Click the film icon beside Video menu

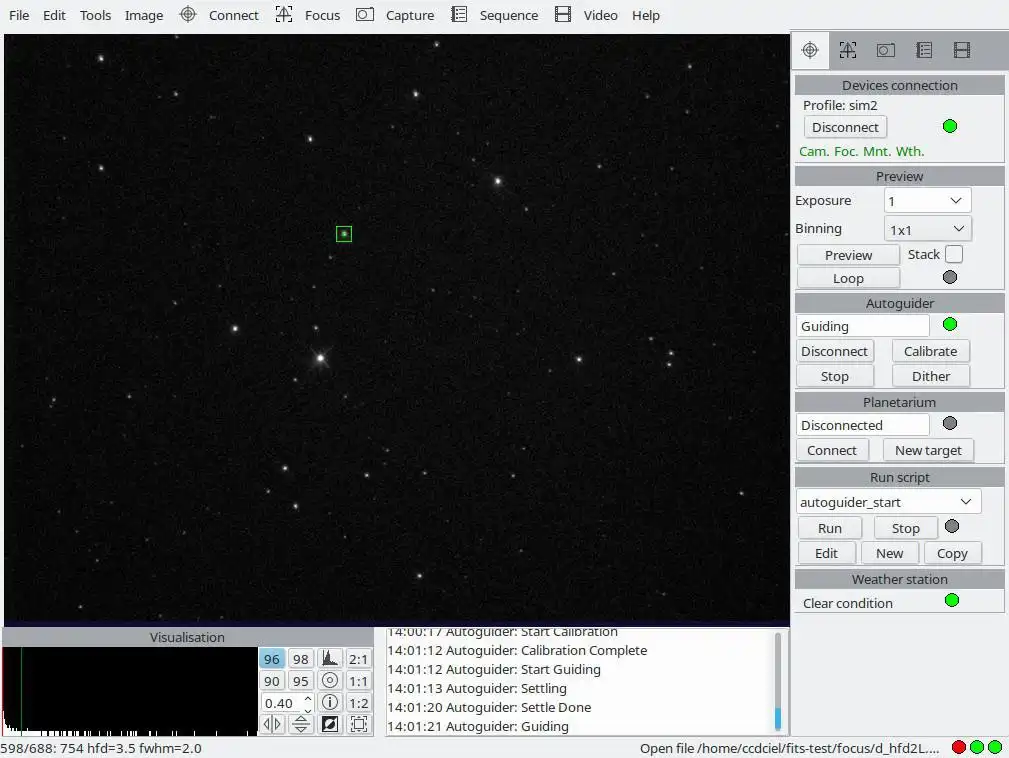(563, 14)
